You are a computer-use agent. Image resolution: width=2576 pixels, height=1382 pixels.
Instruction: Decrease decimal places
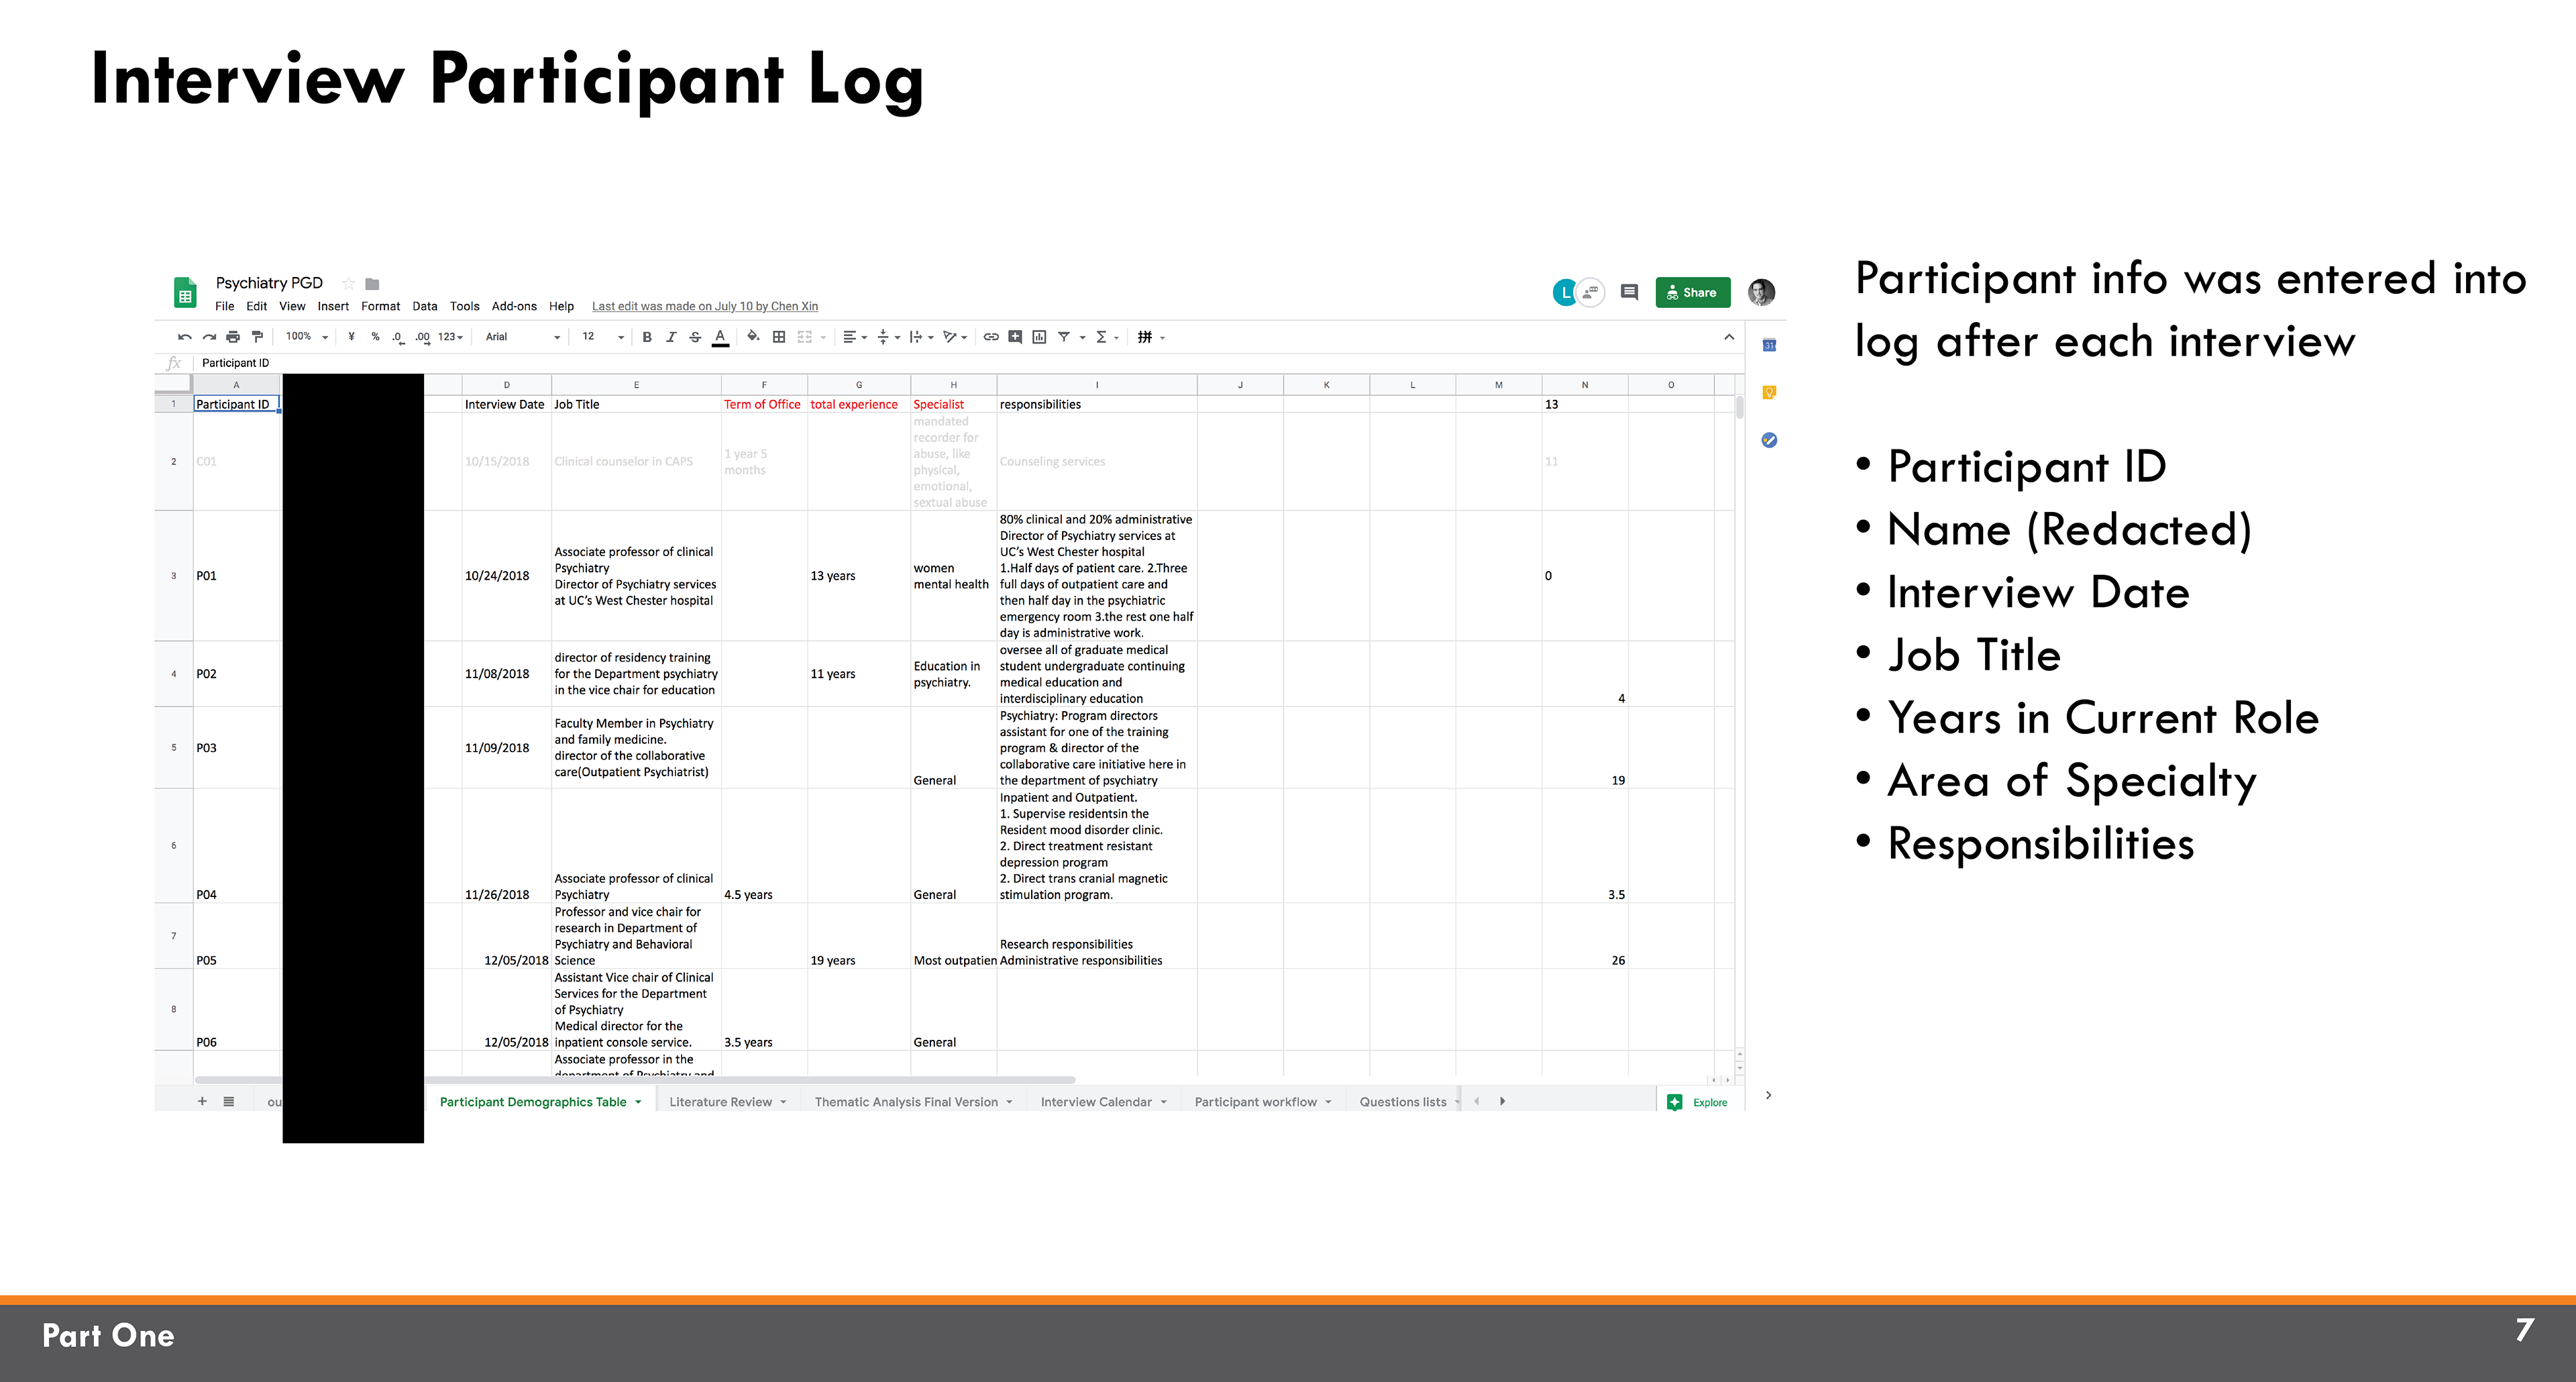coord(398,337)
